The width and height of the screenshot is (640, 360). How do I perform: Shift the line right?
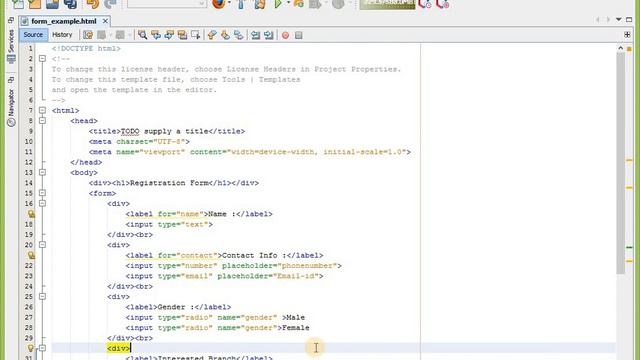(269, 35)
